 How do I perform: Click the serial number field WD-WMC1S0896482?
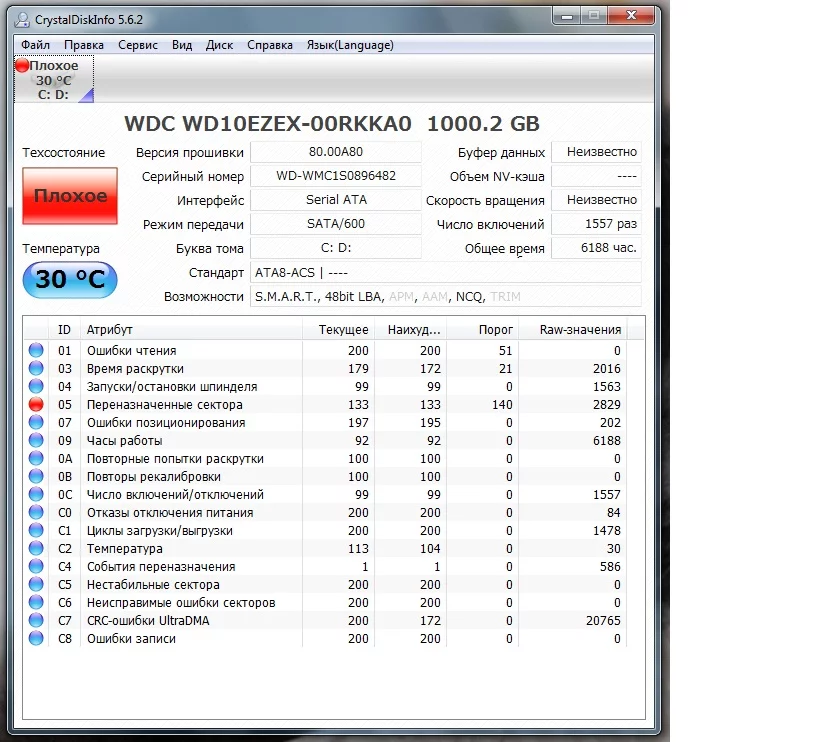click(336, 176)
